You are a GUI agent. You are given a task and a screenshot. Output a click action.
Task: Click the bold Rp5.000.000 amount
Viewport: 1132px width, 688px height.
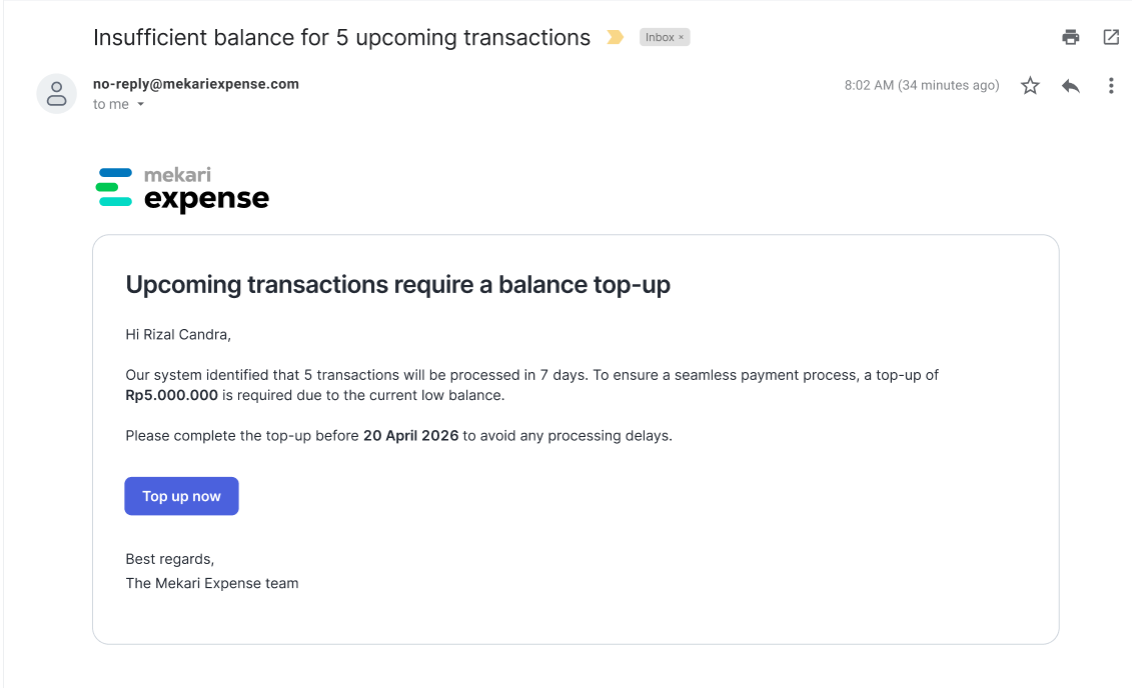click(x=171, y=396)
